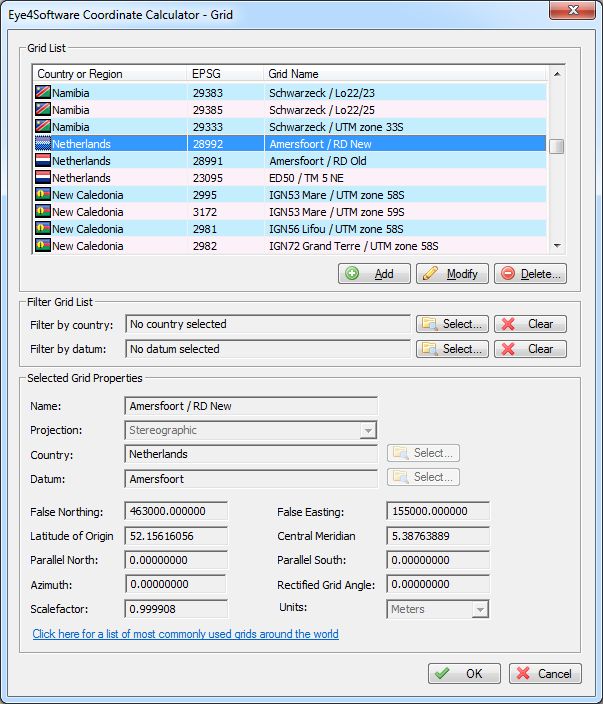Clear the datum filter
Screen dimensions: 603x704
click(x=530, y=349)
